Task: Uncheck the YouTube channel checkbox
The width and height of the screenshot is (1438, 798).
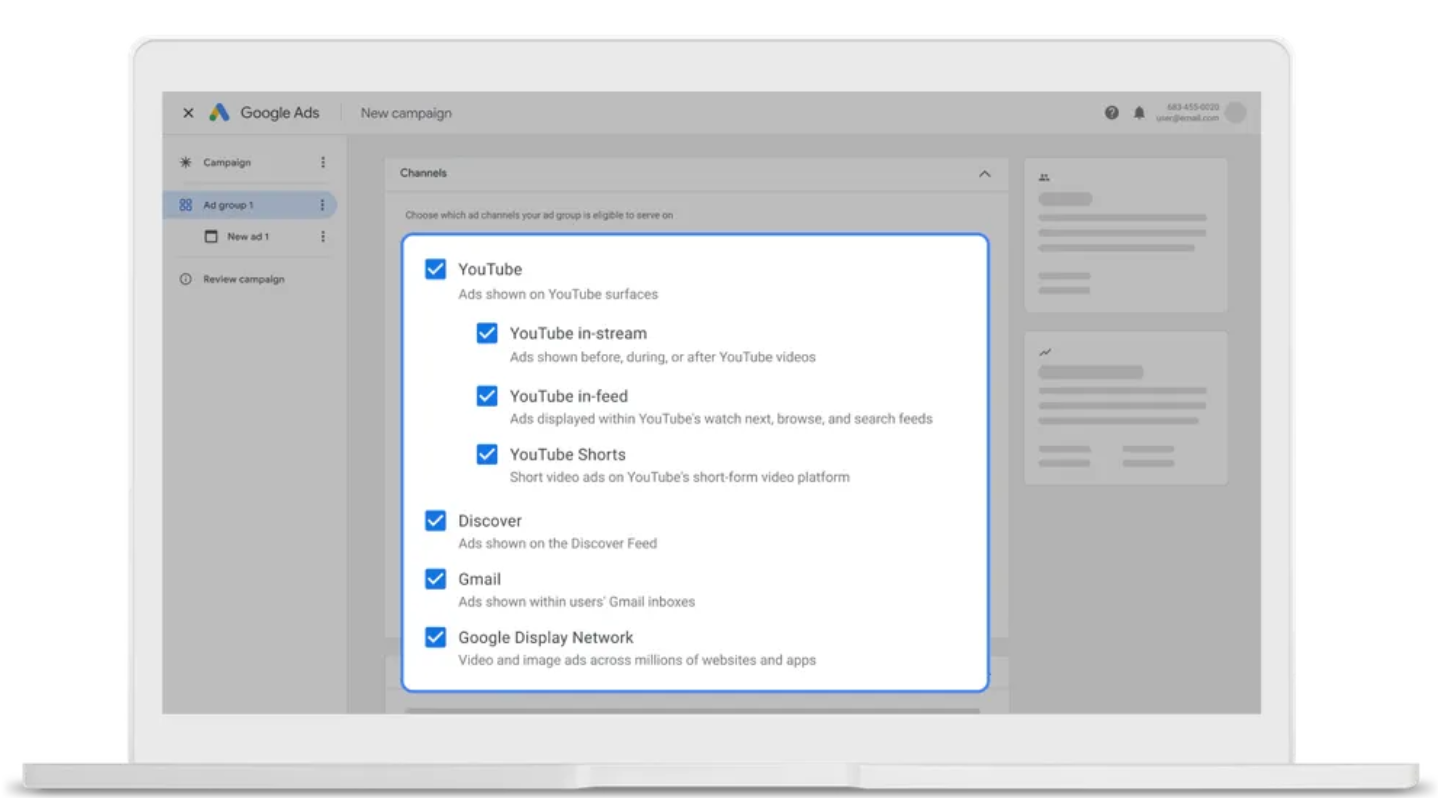Action: (435, 269)
